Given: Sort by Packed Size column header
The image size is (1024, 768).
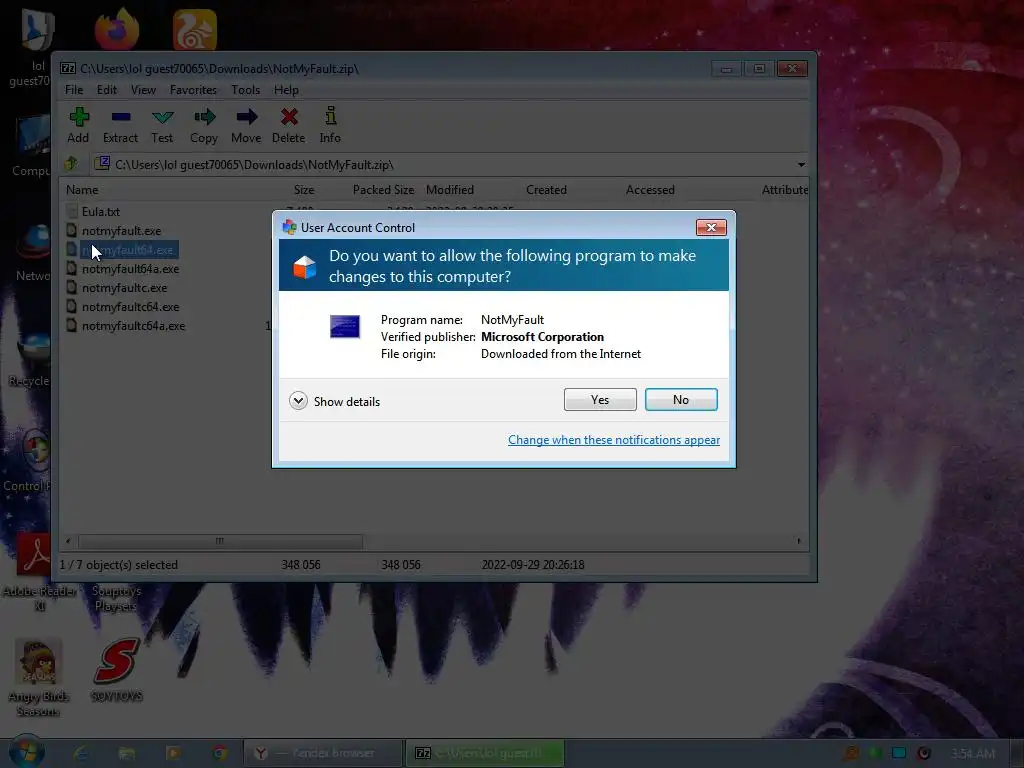Looking at the screenshot, I should pyautogui.click(x=383, y=189).
